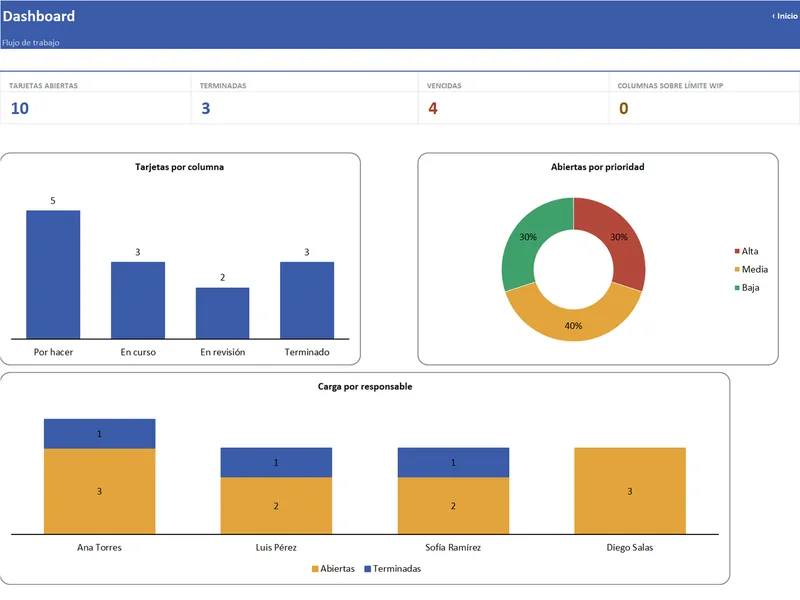Select the 'En revisión' bar
The height and width of the screenshot is (600, 800).
coord(222,313)
